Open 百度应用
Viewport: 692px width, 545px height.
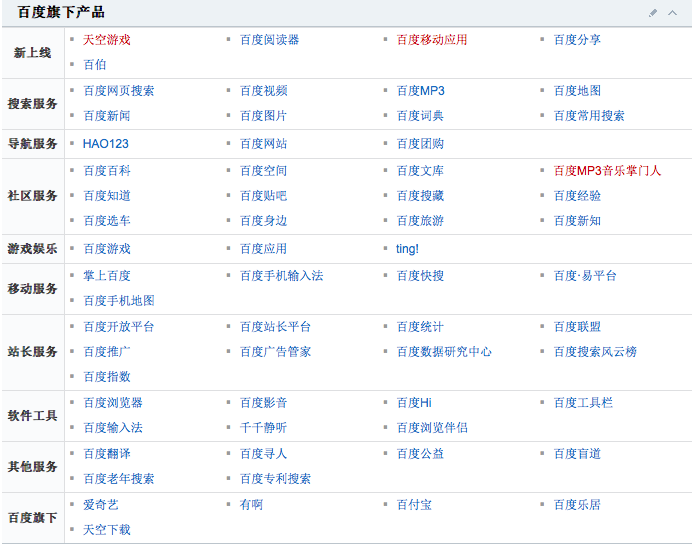pos(263,249)
